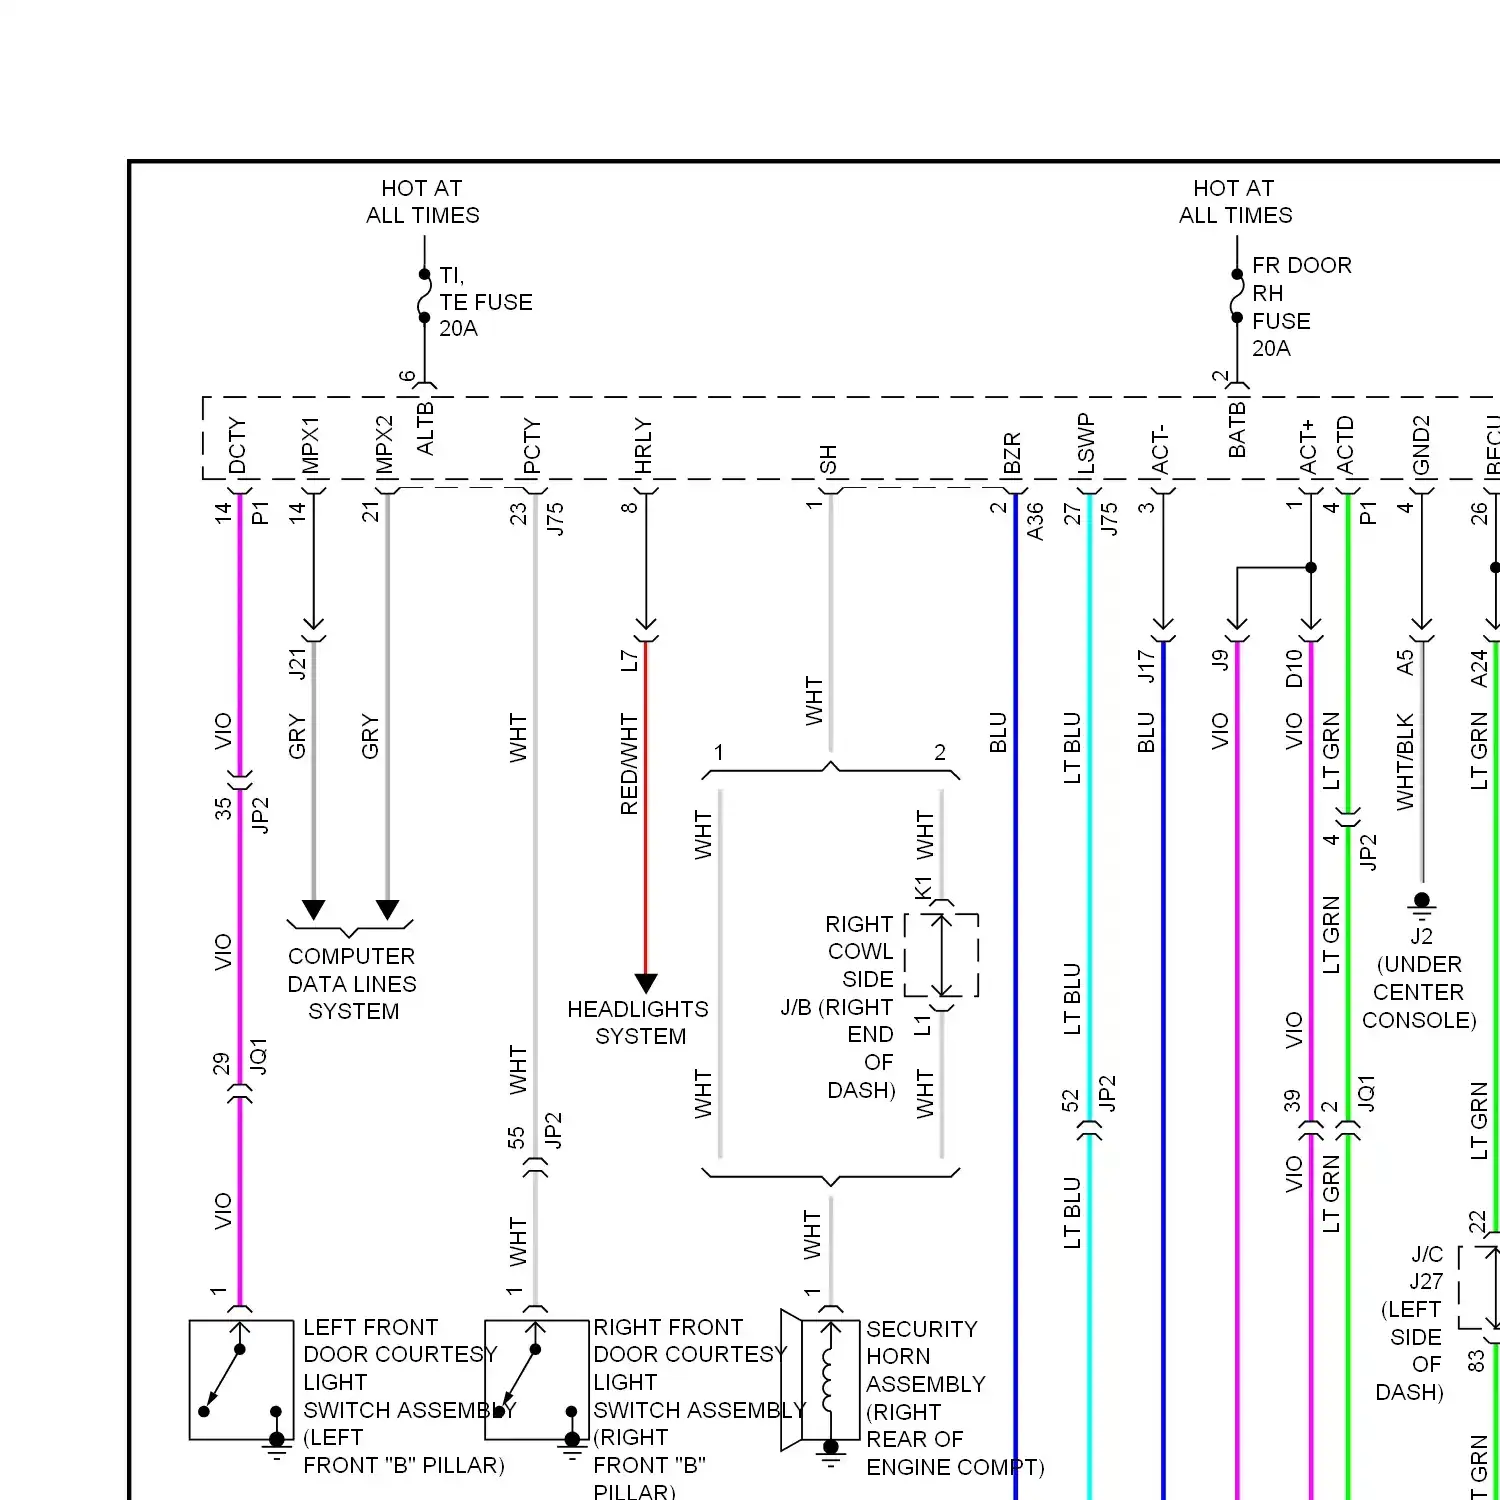Click the FR DOOR RH fuse symbol

[x=1237, y=296]
